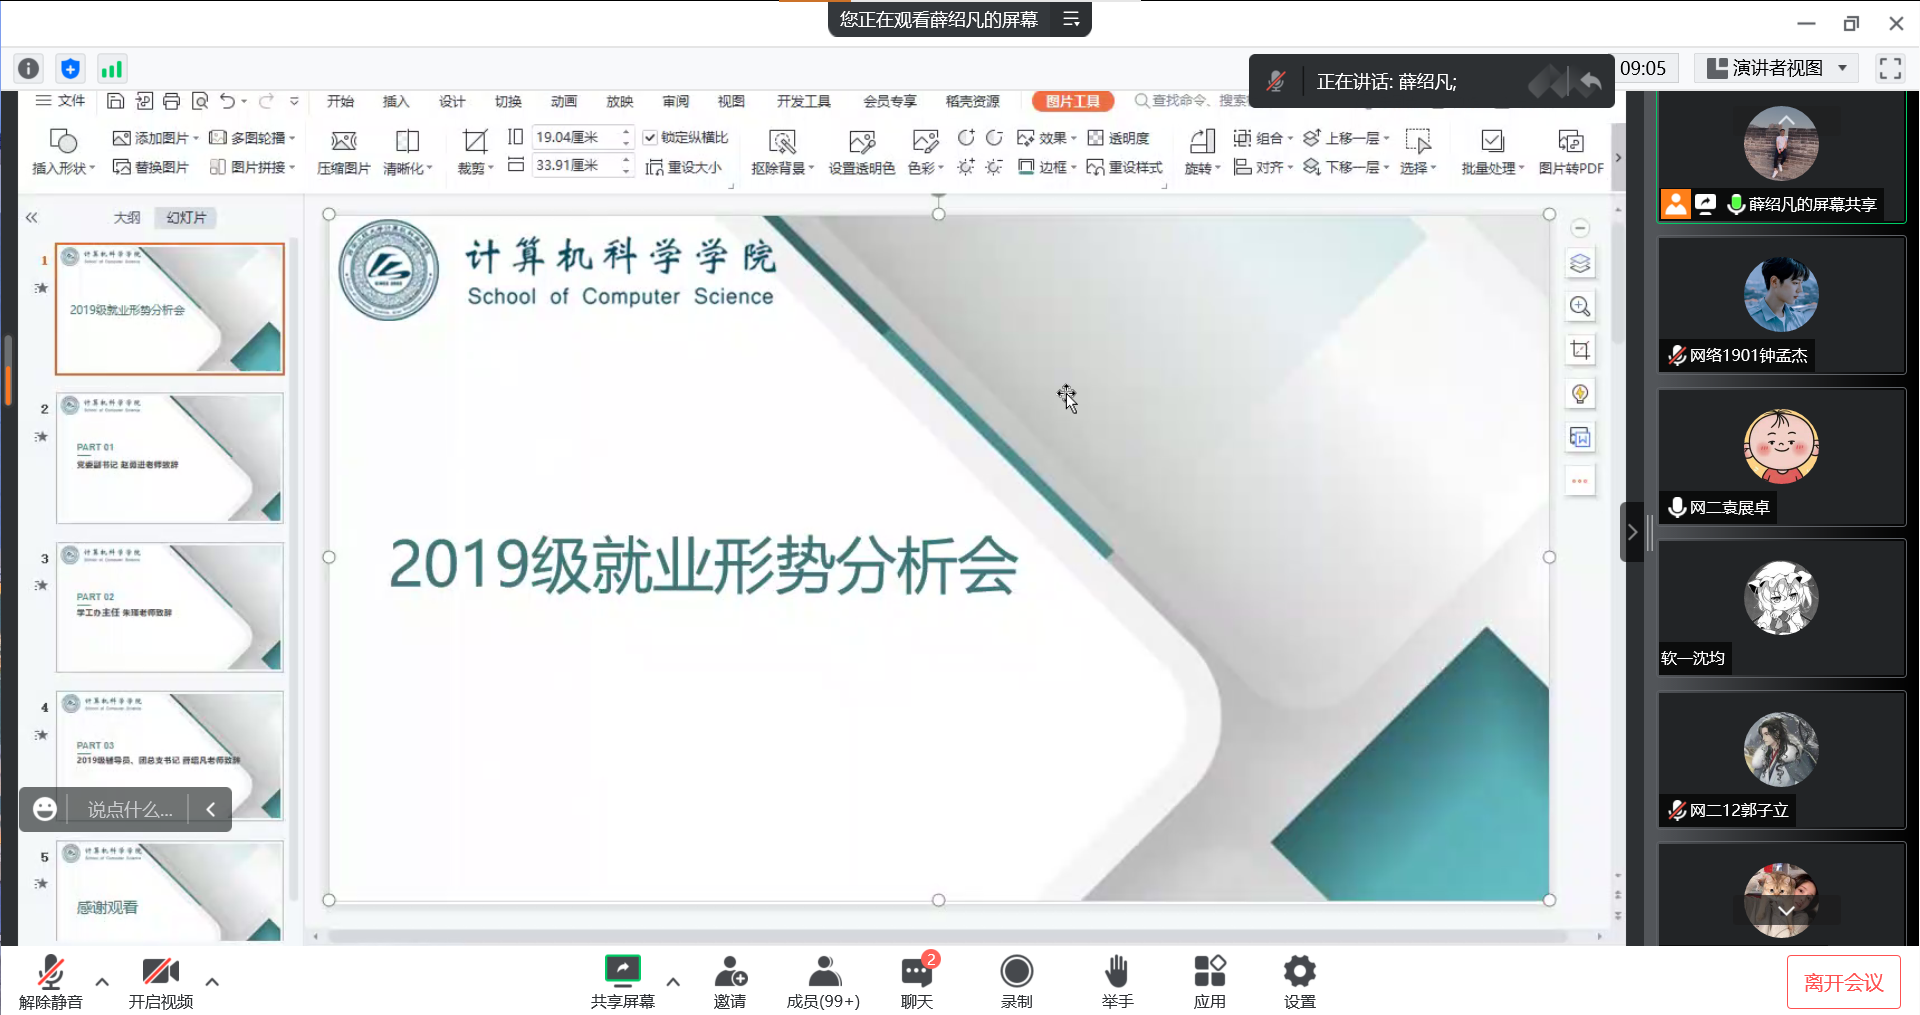The image size is (1920, 1015).
Task: Click the picture to PDF (图片转PDF) icon
Action: (1570, 141)
